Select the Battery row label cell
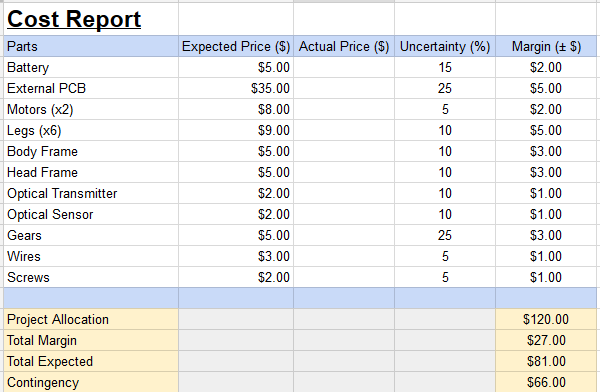The height and width of the screenshot is (392, 600). point(91,67)
